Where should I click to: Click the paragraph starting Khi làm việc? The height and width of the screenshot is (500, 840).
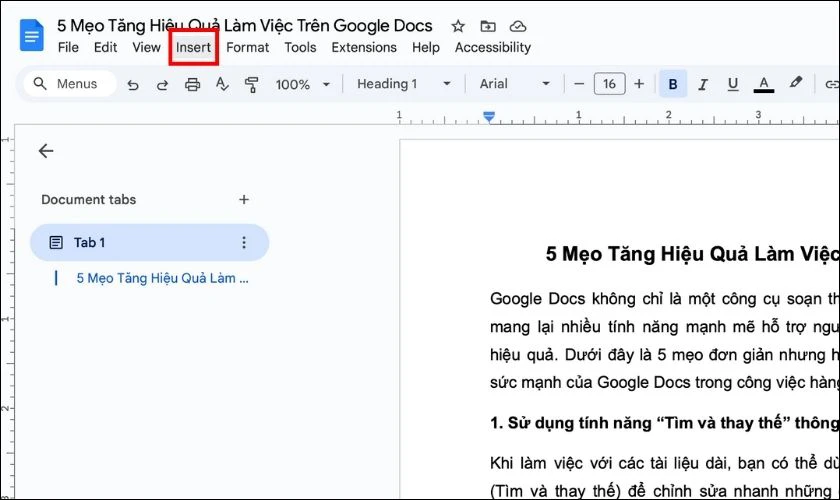coord(664,477)
